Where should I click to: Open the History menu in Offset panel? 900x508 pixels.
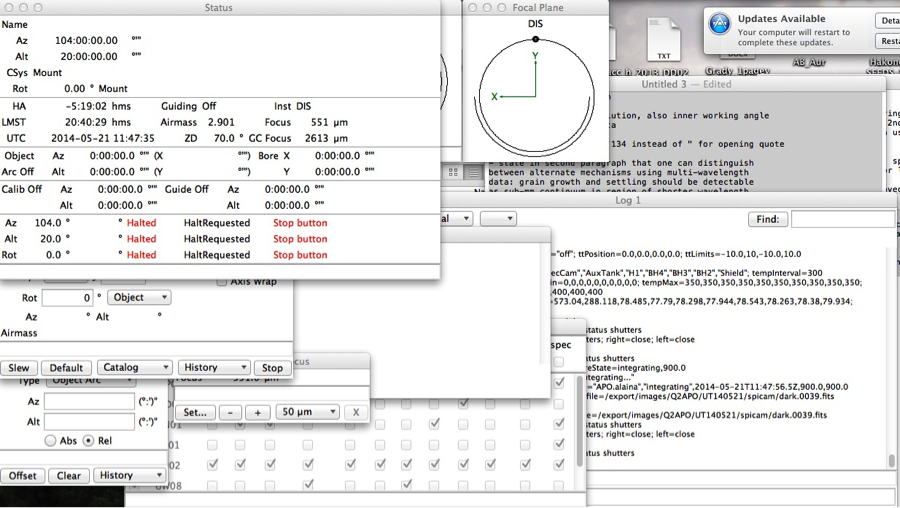click(129, 476)
